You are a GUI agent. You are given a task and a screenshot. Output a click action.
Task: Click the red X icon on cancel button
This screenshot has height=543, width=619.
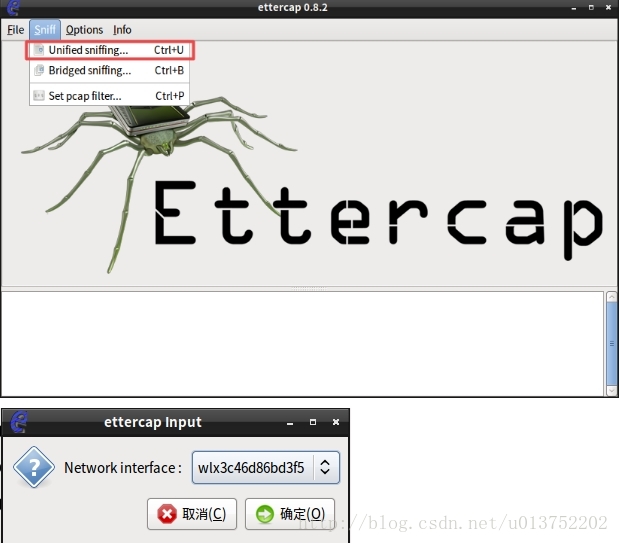click(167, 514)
